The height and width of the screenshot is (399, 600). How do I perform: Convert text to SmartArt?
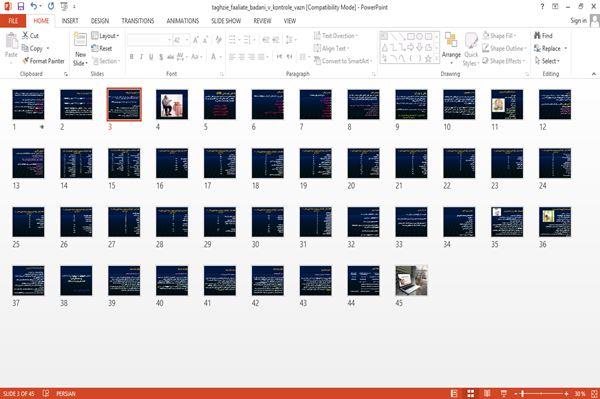pos(343,61)
